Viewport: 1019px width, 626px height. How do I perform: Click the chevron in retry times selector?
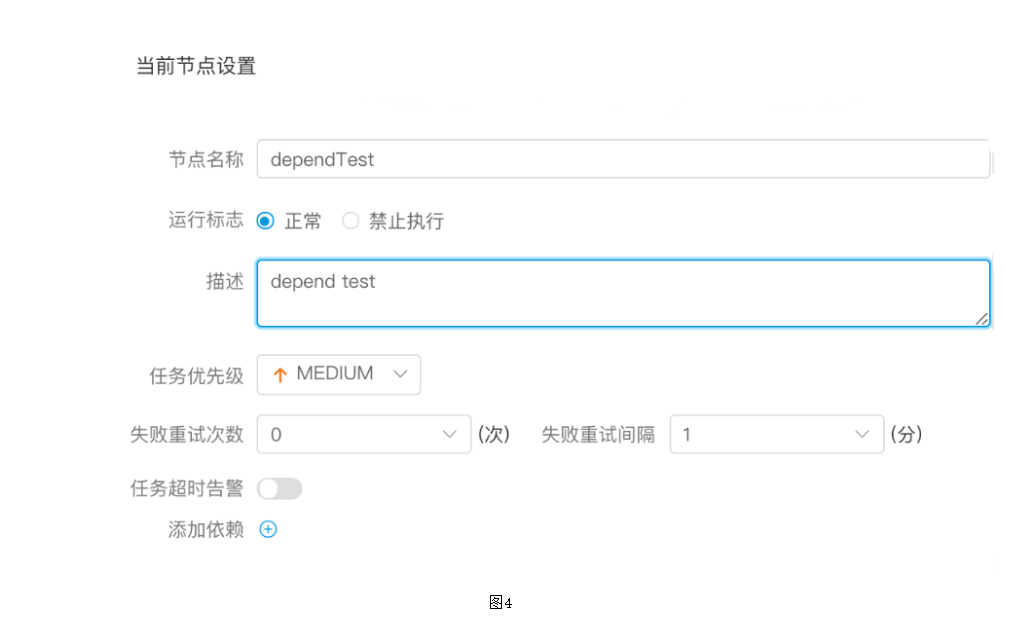tap(449, 434)
